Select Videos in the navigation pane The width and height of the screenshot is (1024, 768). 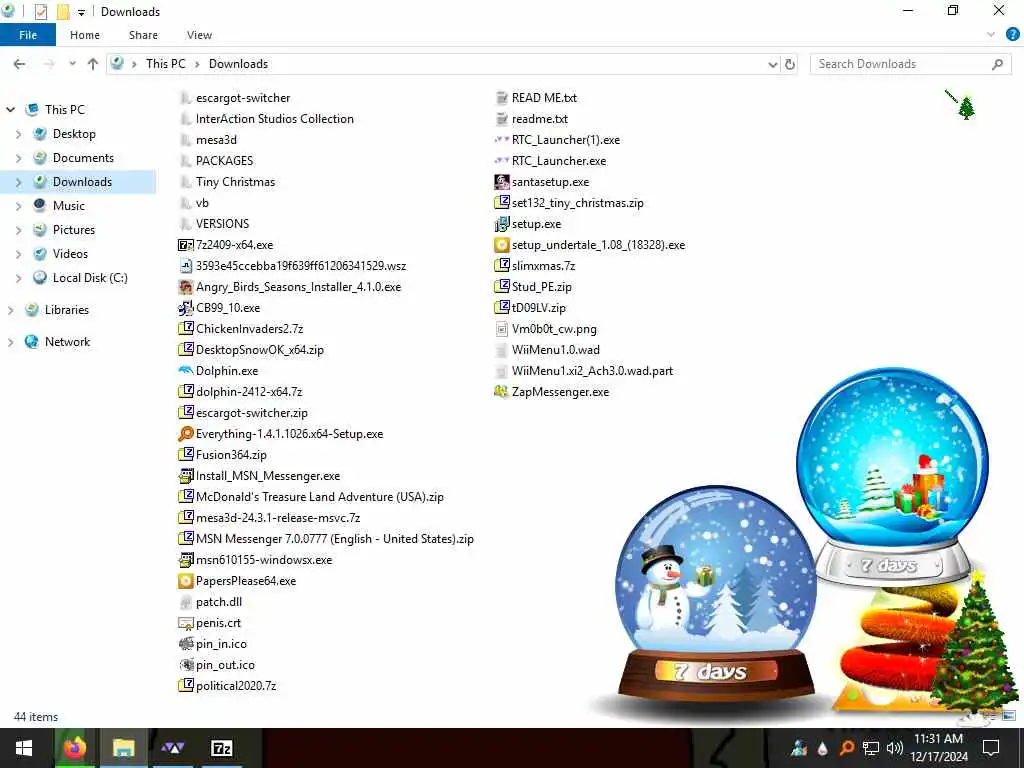tap(70, 254)
